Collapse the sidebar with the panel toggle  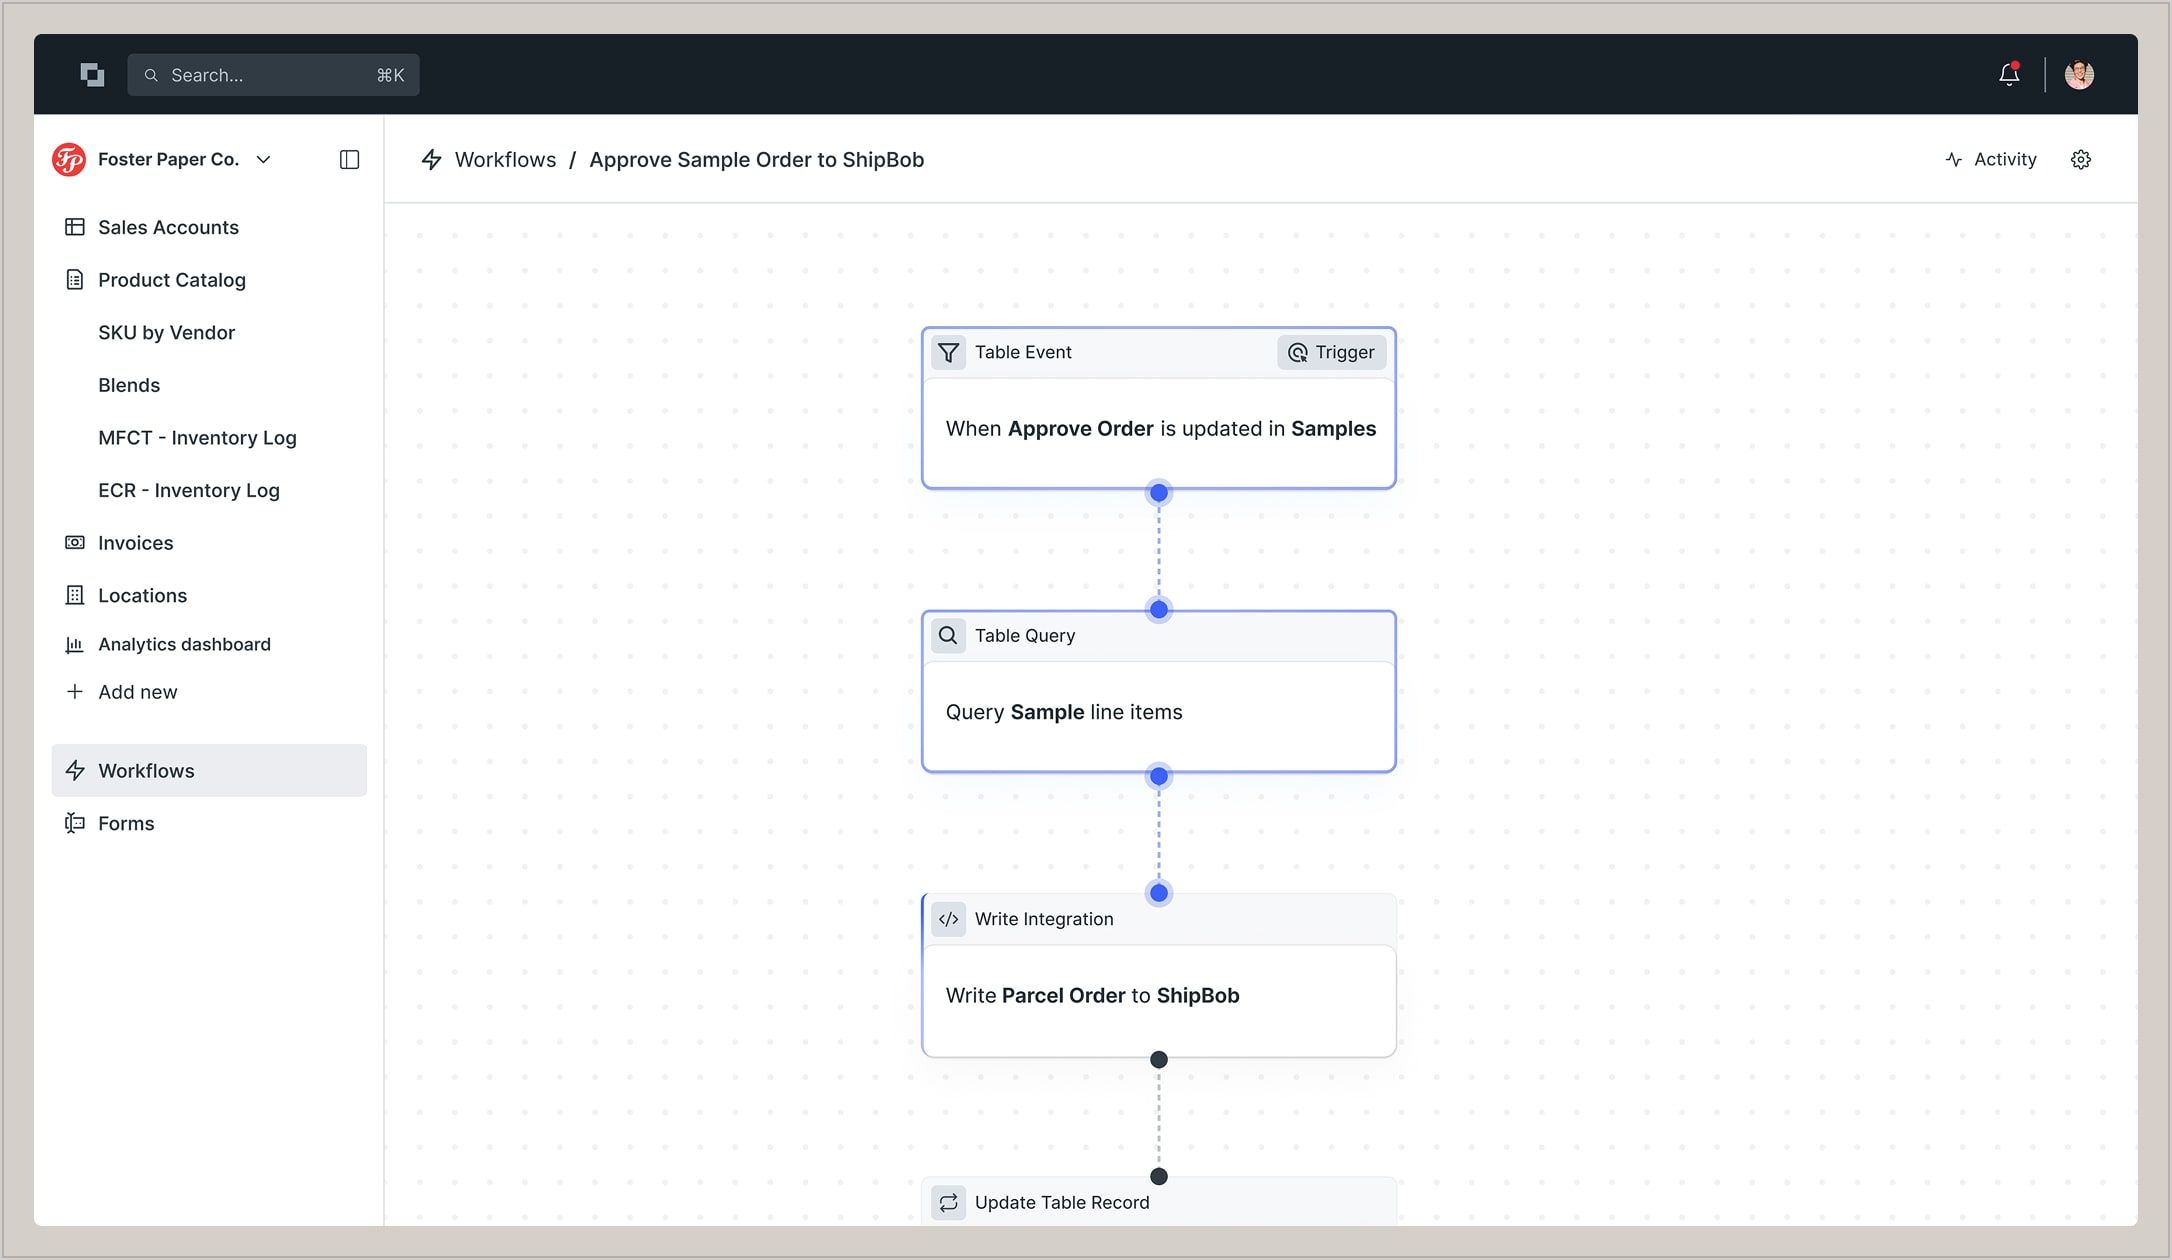348,159
